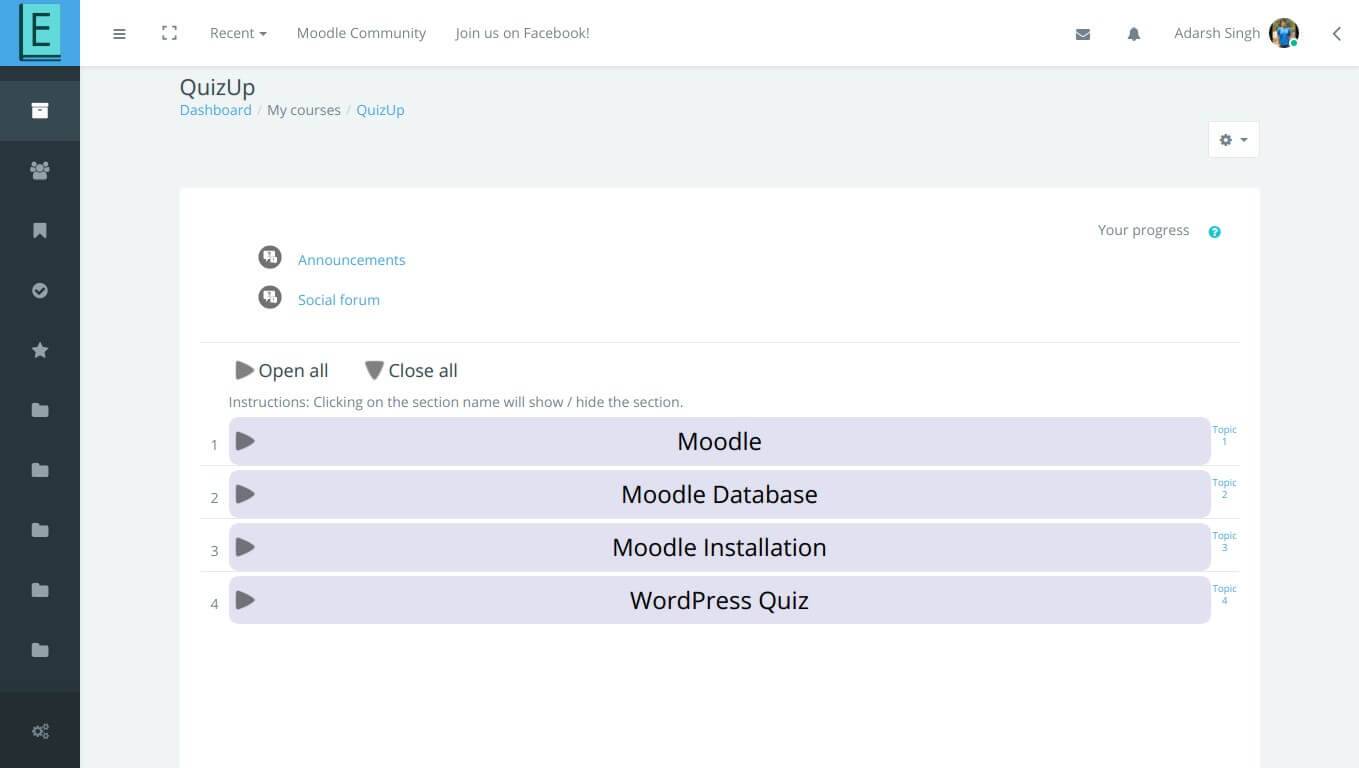Click the My courses breadcrumb text

tap(304, 110)
